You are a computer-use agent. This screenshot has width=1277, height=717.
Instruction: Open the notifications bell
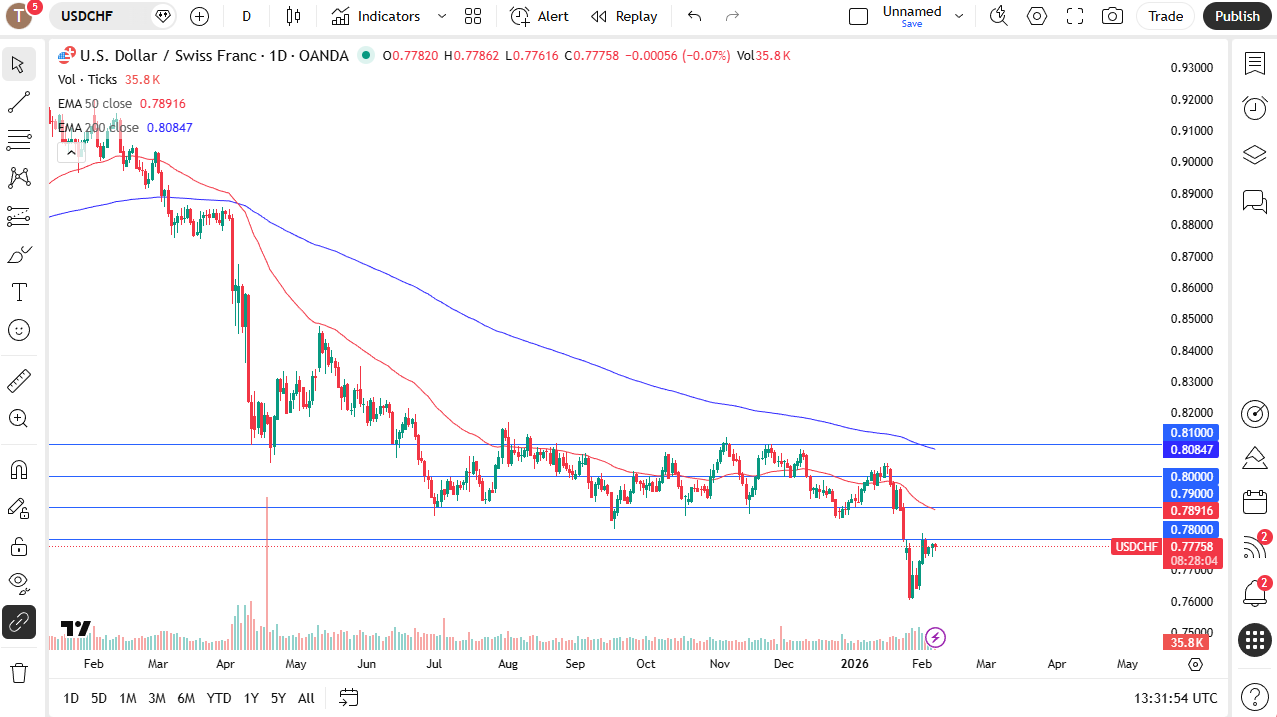1255,593
